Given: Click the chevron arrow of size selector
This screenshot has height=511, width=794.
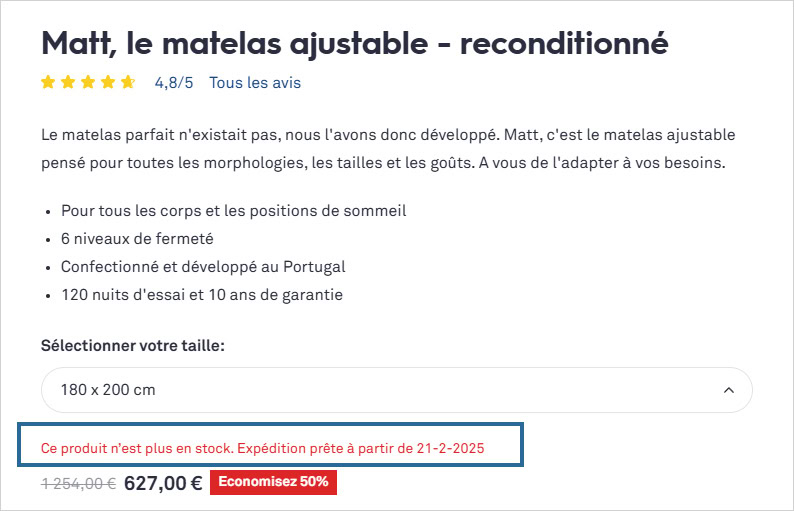Looking at the screenshot, I should click(728, 389).
